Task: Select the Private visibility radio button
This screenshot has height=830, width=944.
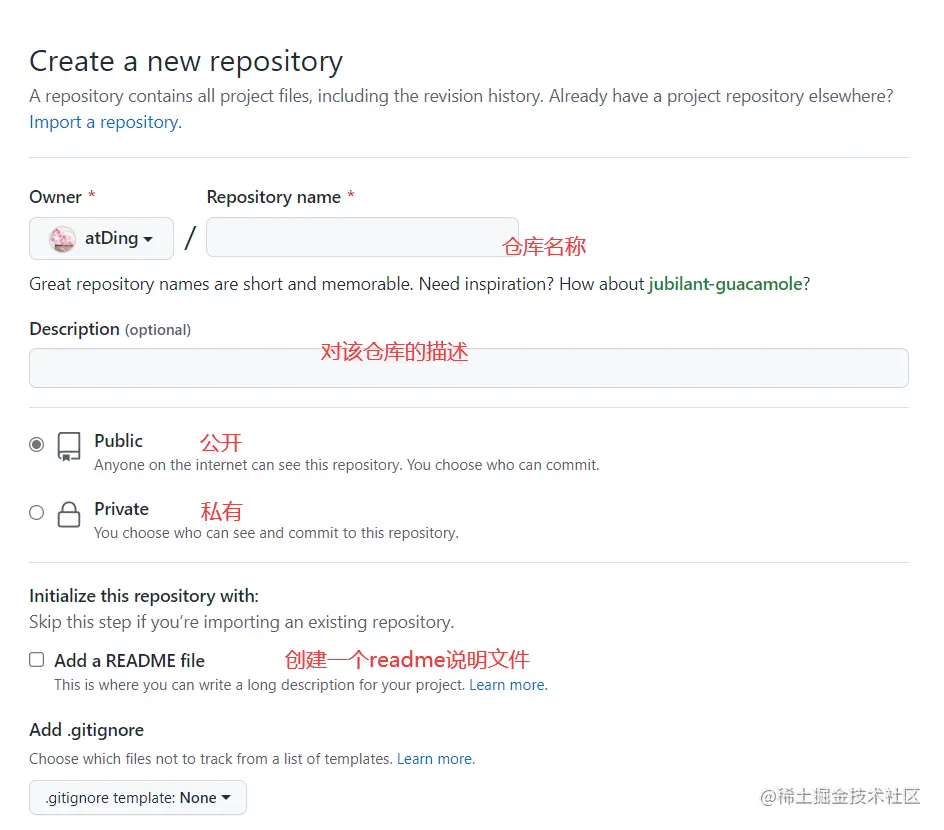Action: coord(37,513)
